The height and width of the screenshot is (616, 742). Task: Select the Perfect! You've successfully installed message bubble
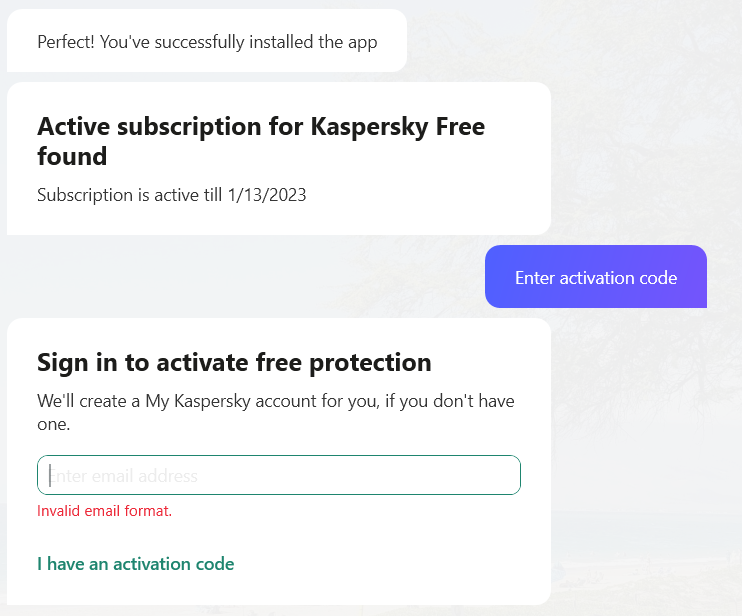click(x=207, y=41)
